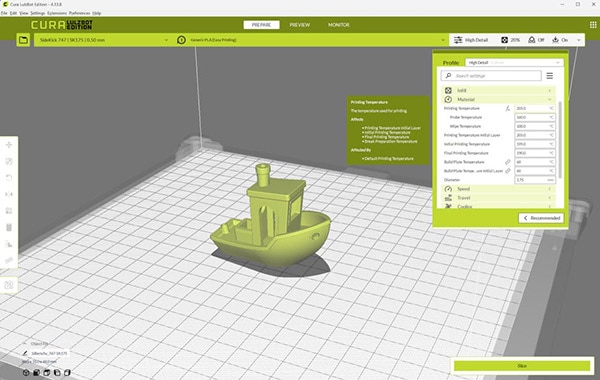Open the Profile High Detail dropdown

coord(514,62)
